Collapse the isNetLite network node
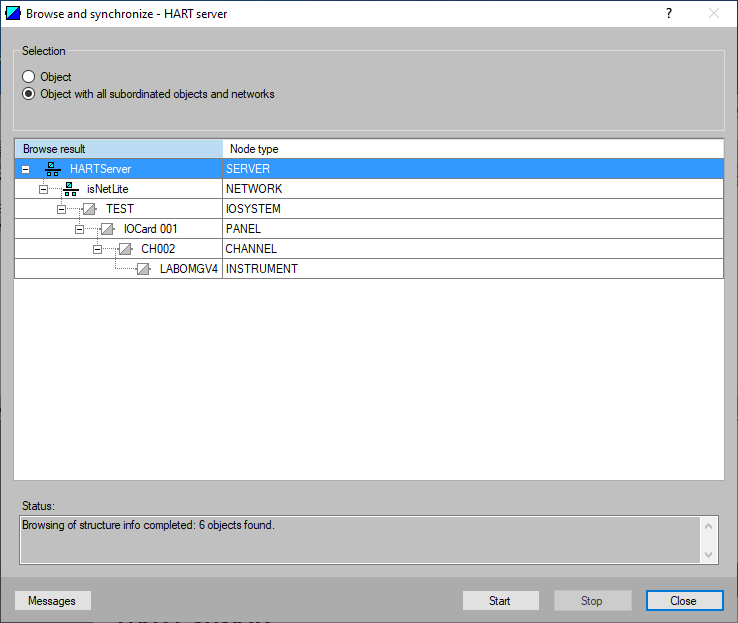The width and height of the screenshot is (738, 623). [43, 189]
